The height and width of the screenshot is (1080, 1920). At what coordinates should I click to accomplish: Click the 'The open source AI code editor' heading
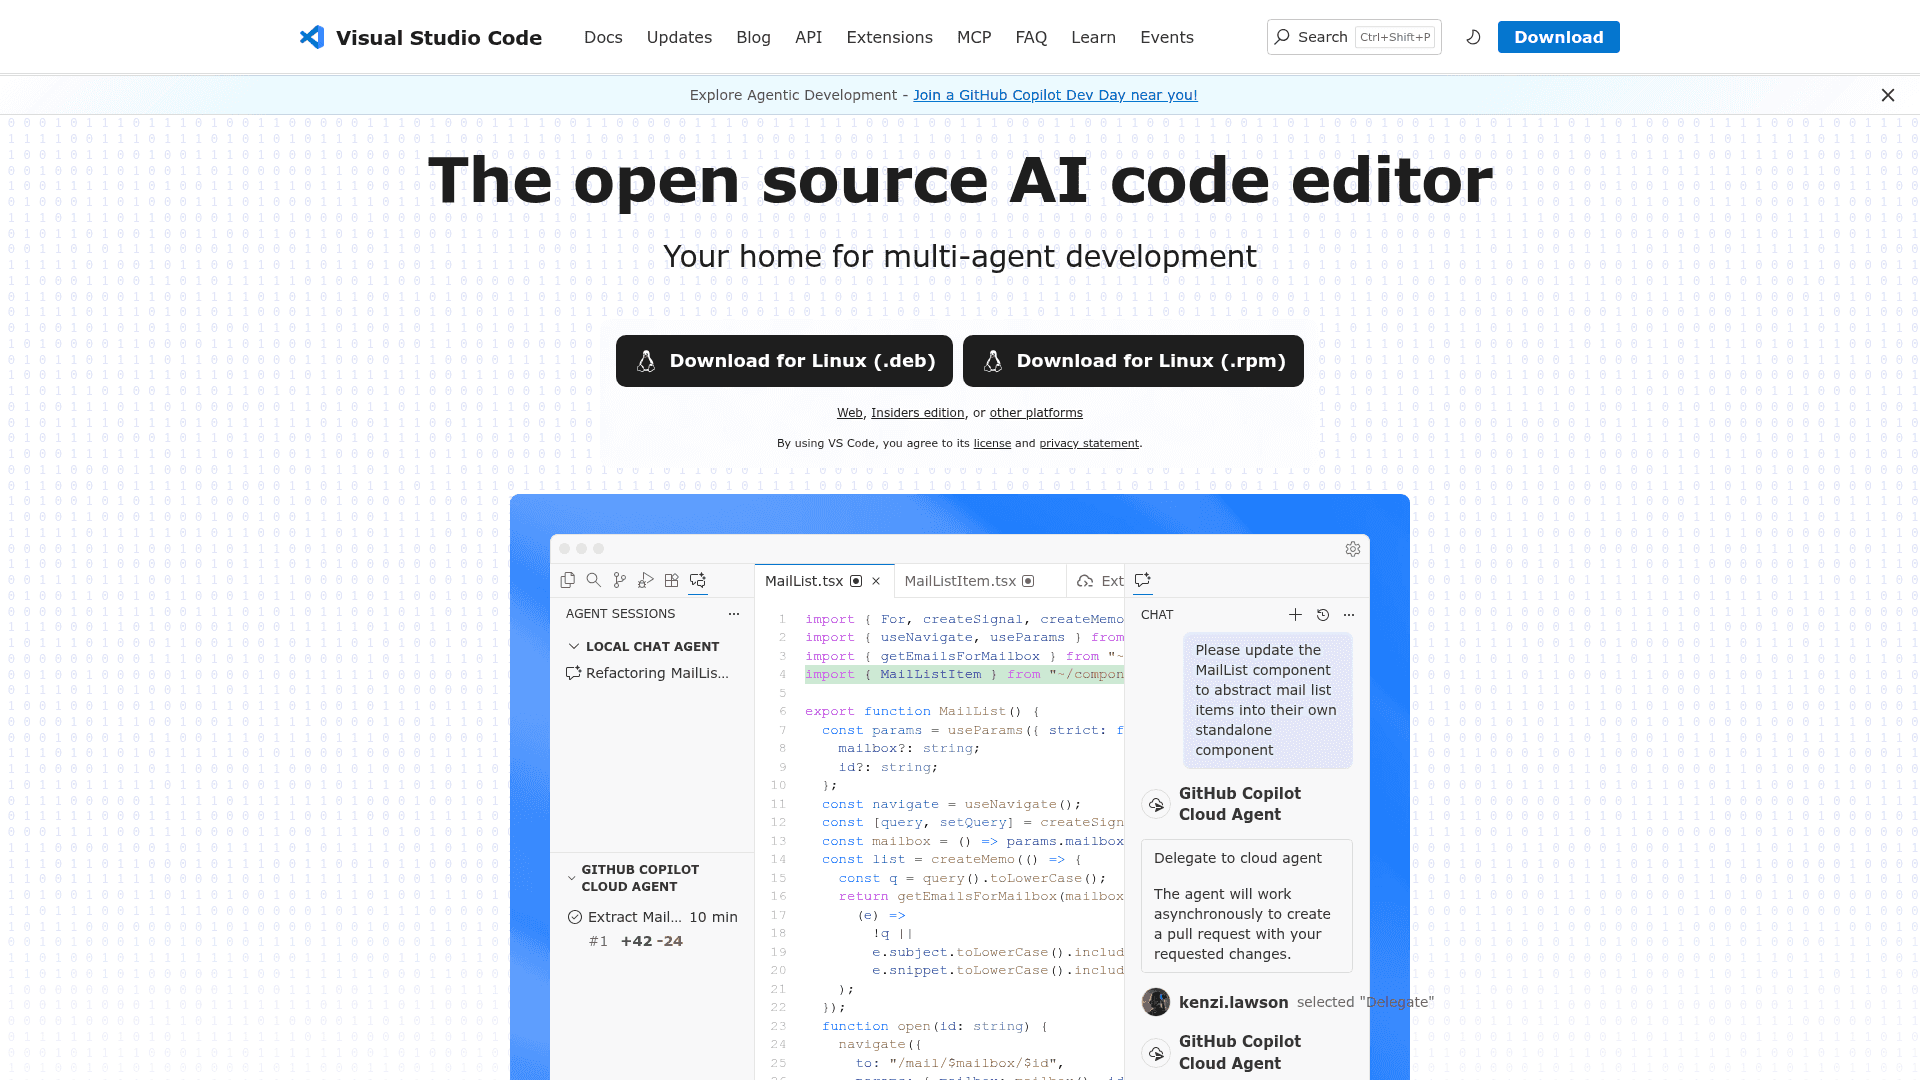[x=960, y=181]
